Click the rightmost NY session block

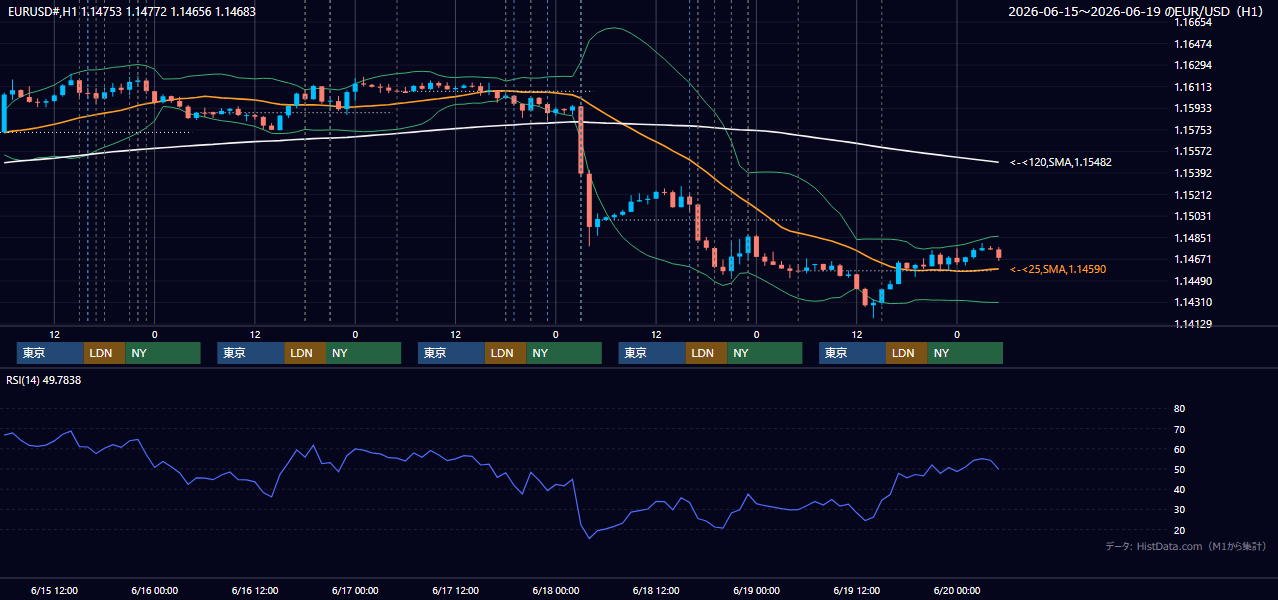(965, 353)
